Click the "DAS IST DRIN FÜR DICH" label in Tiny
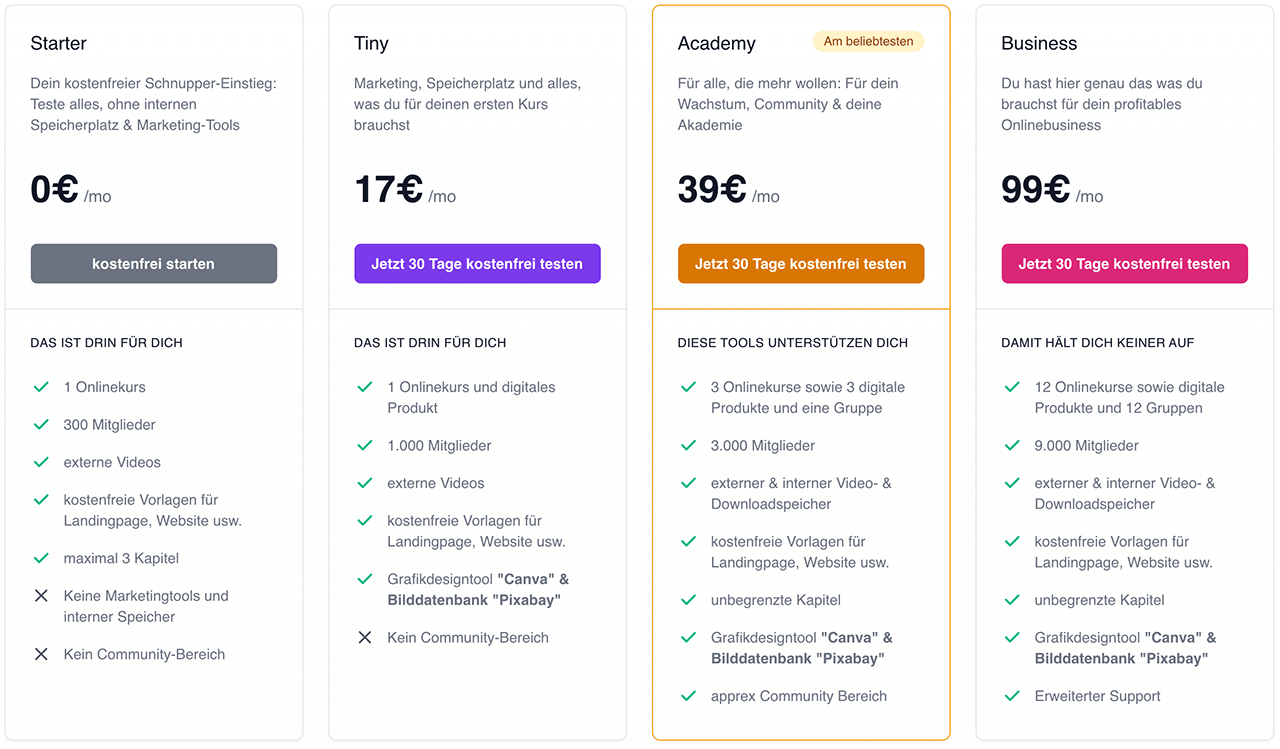Screen dimensions: 1280x749 tap(431, 342)
